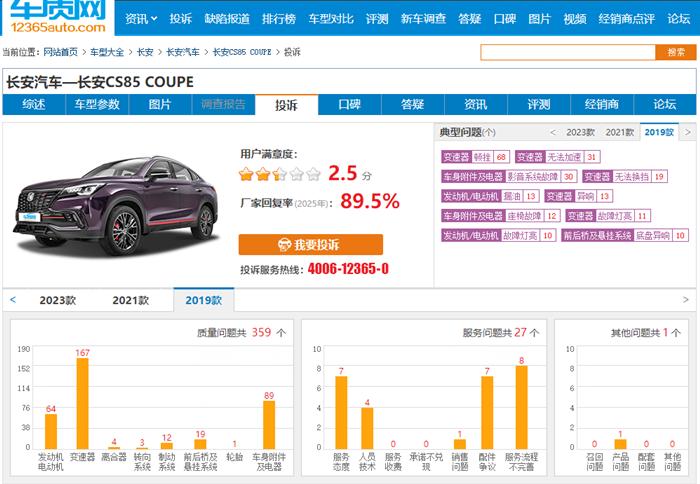Click the 变速器 无法加速 31 tag

click(x=558, y=157)
